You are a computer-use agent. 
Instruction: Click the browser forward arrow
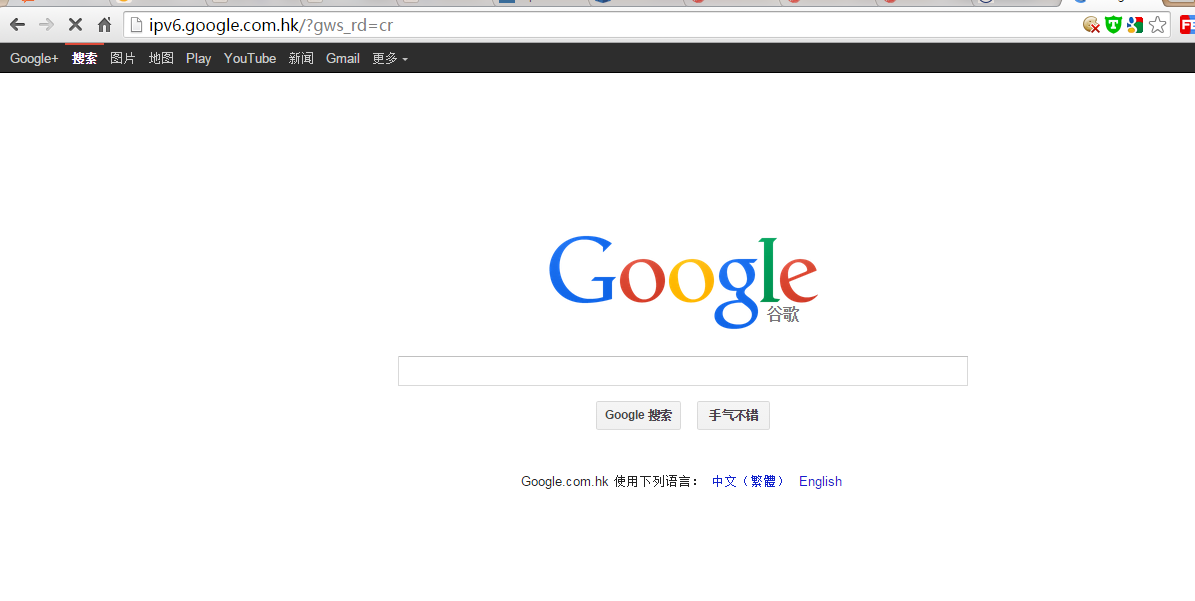coord(46,25)
